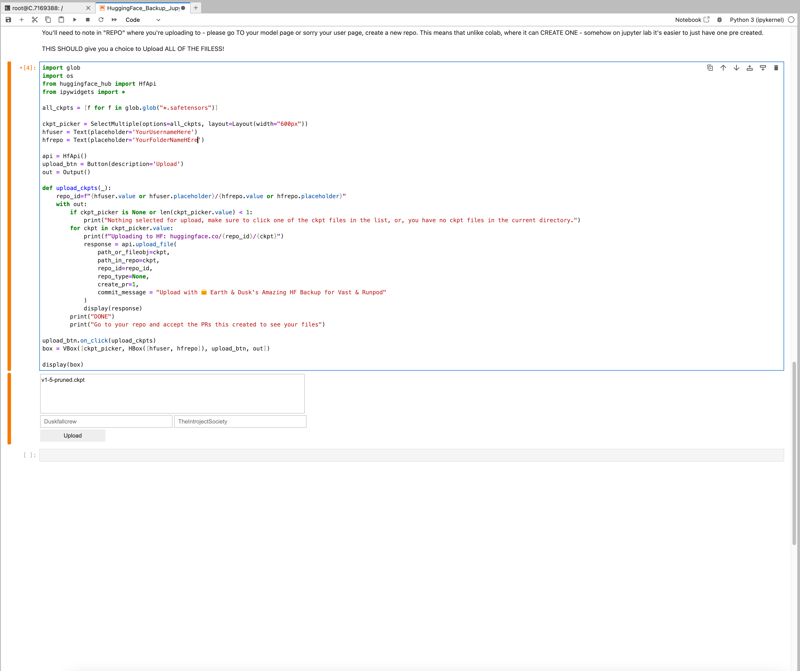Click the Upload button

click(72, 436)
